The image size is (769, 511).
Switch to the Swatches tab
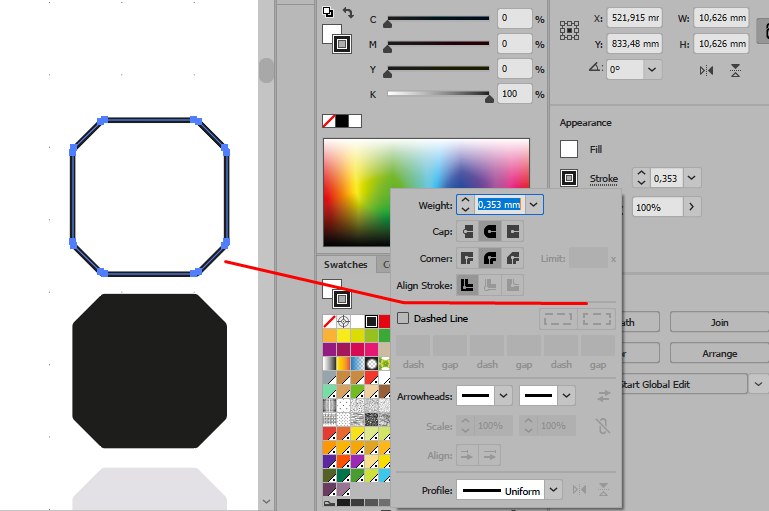point(345,264)
